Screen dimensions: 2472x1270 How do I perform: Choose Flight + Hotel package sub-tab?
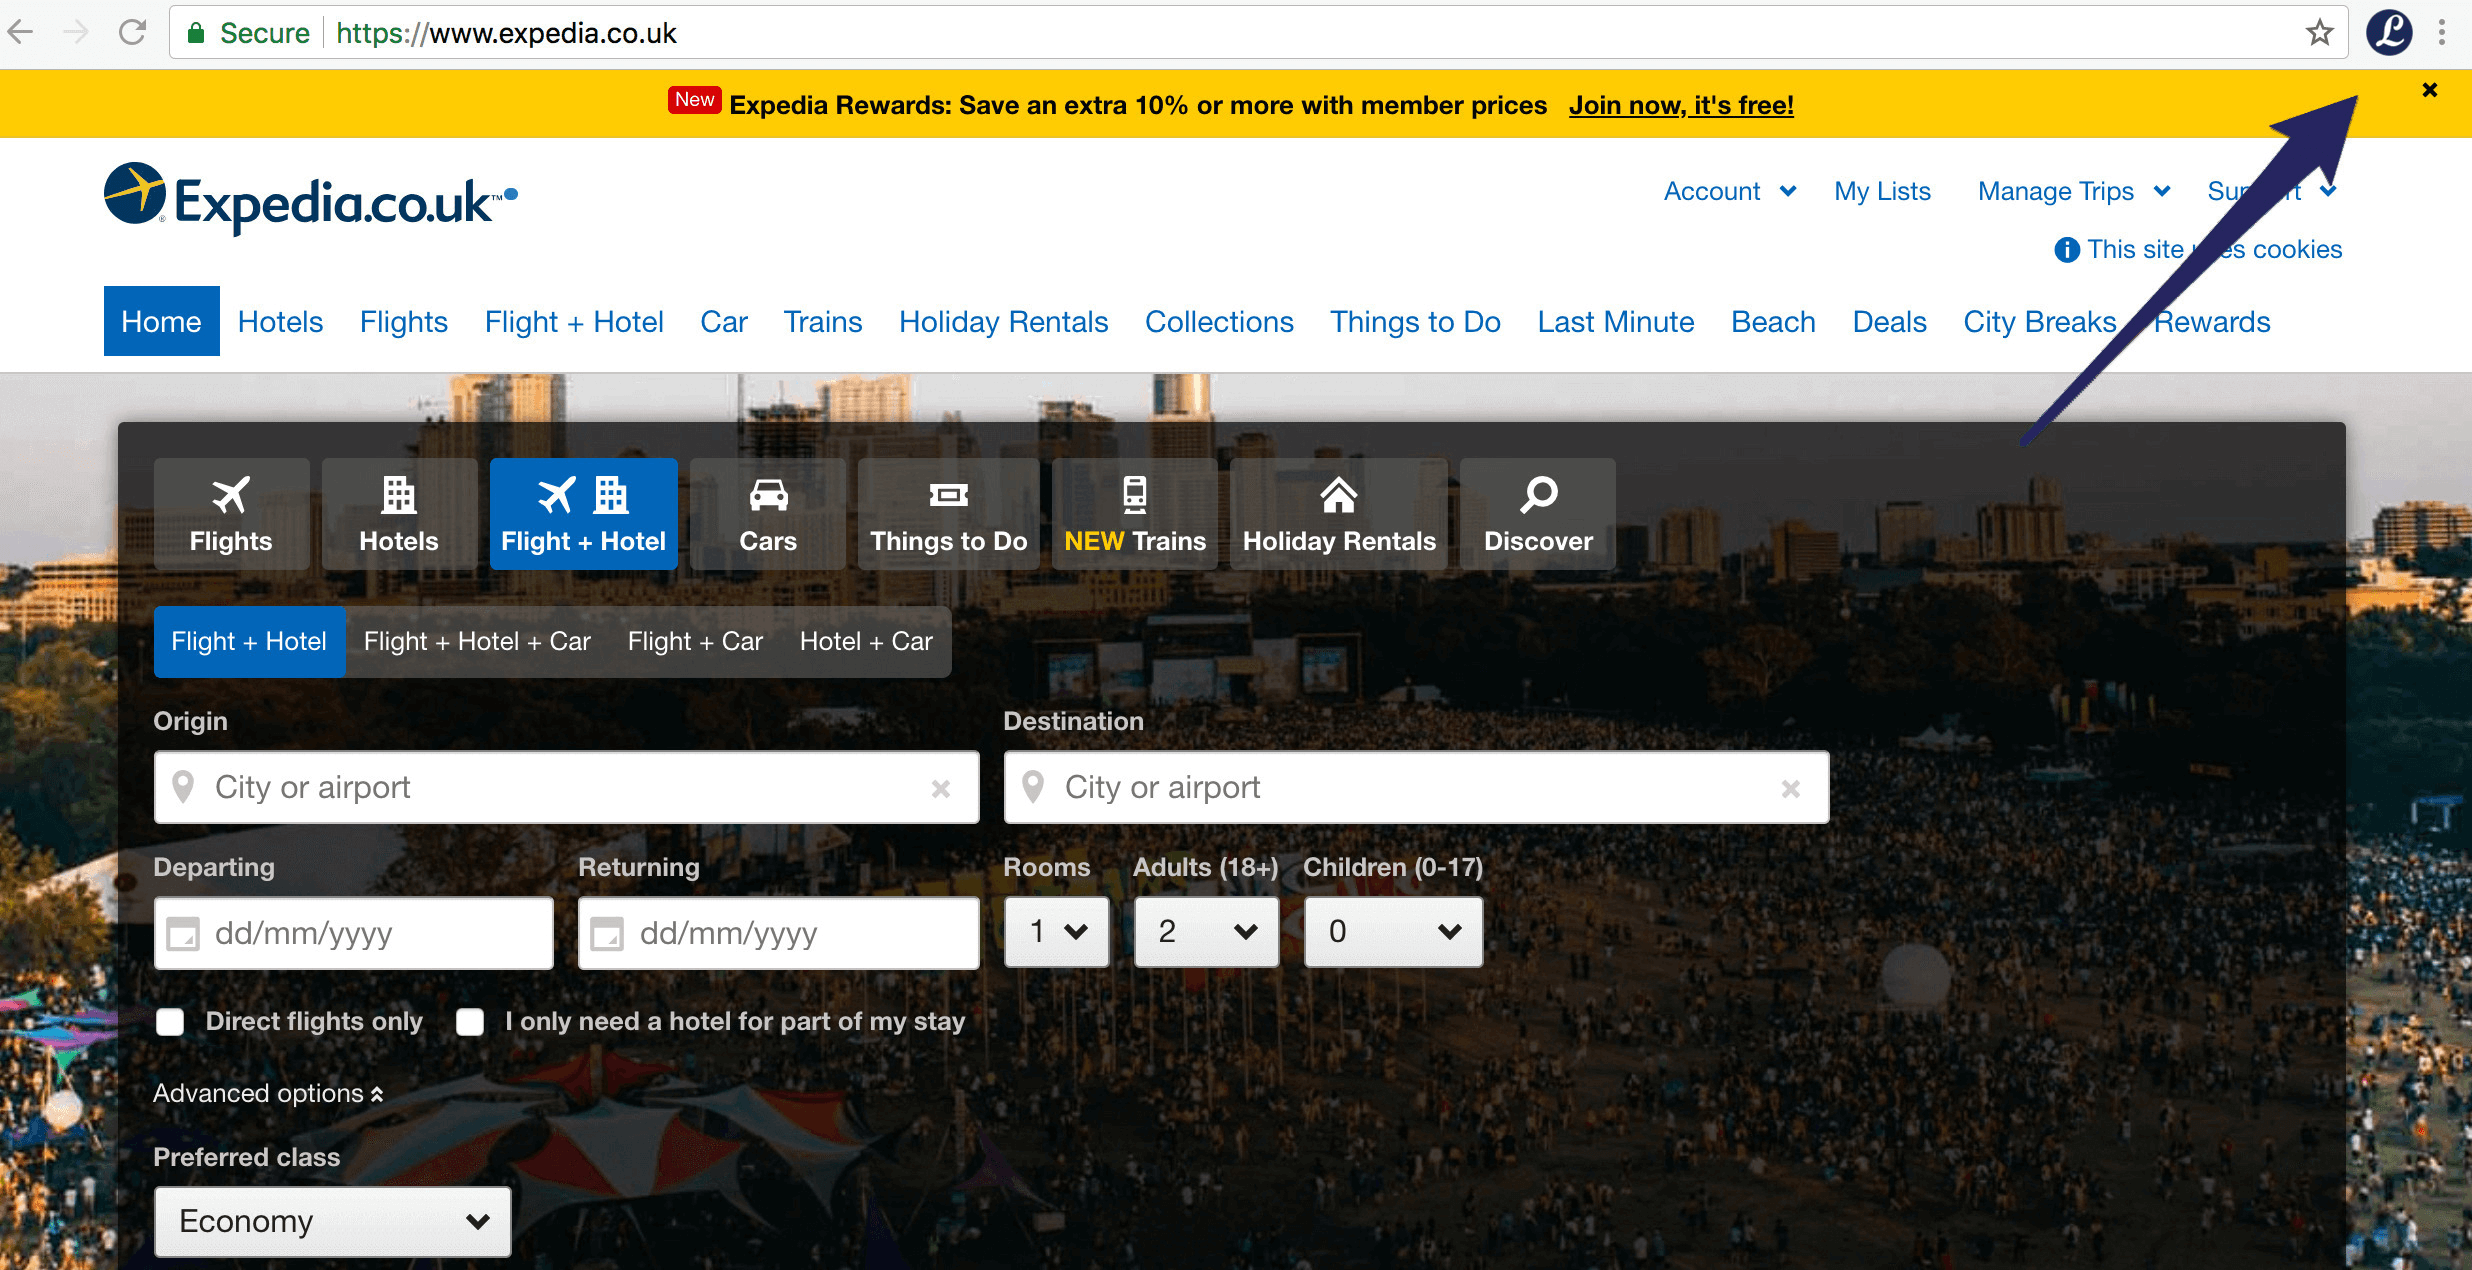pos(249,641)
